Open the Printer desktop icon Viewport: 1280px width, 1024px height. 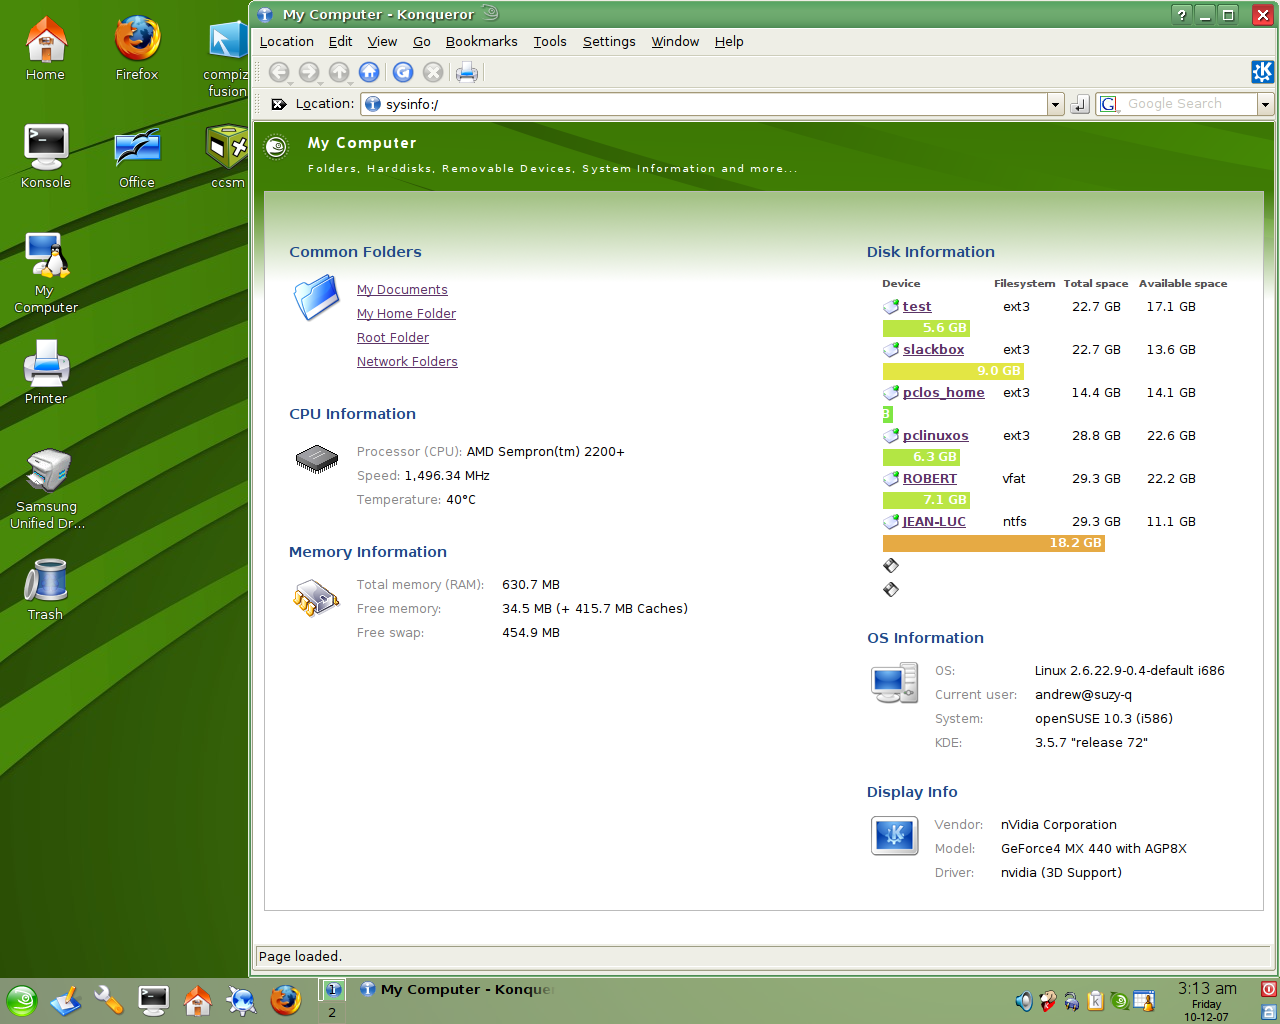pos(46,371)
